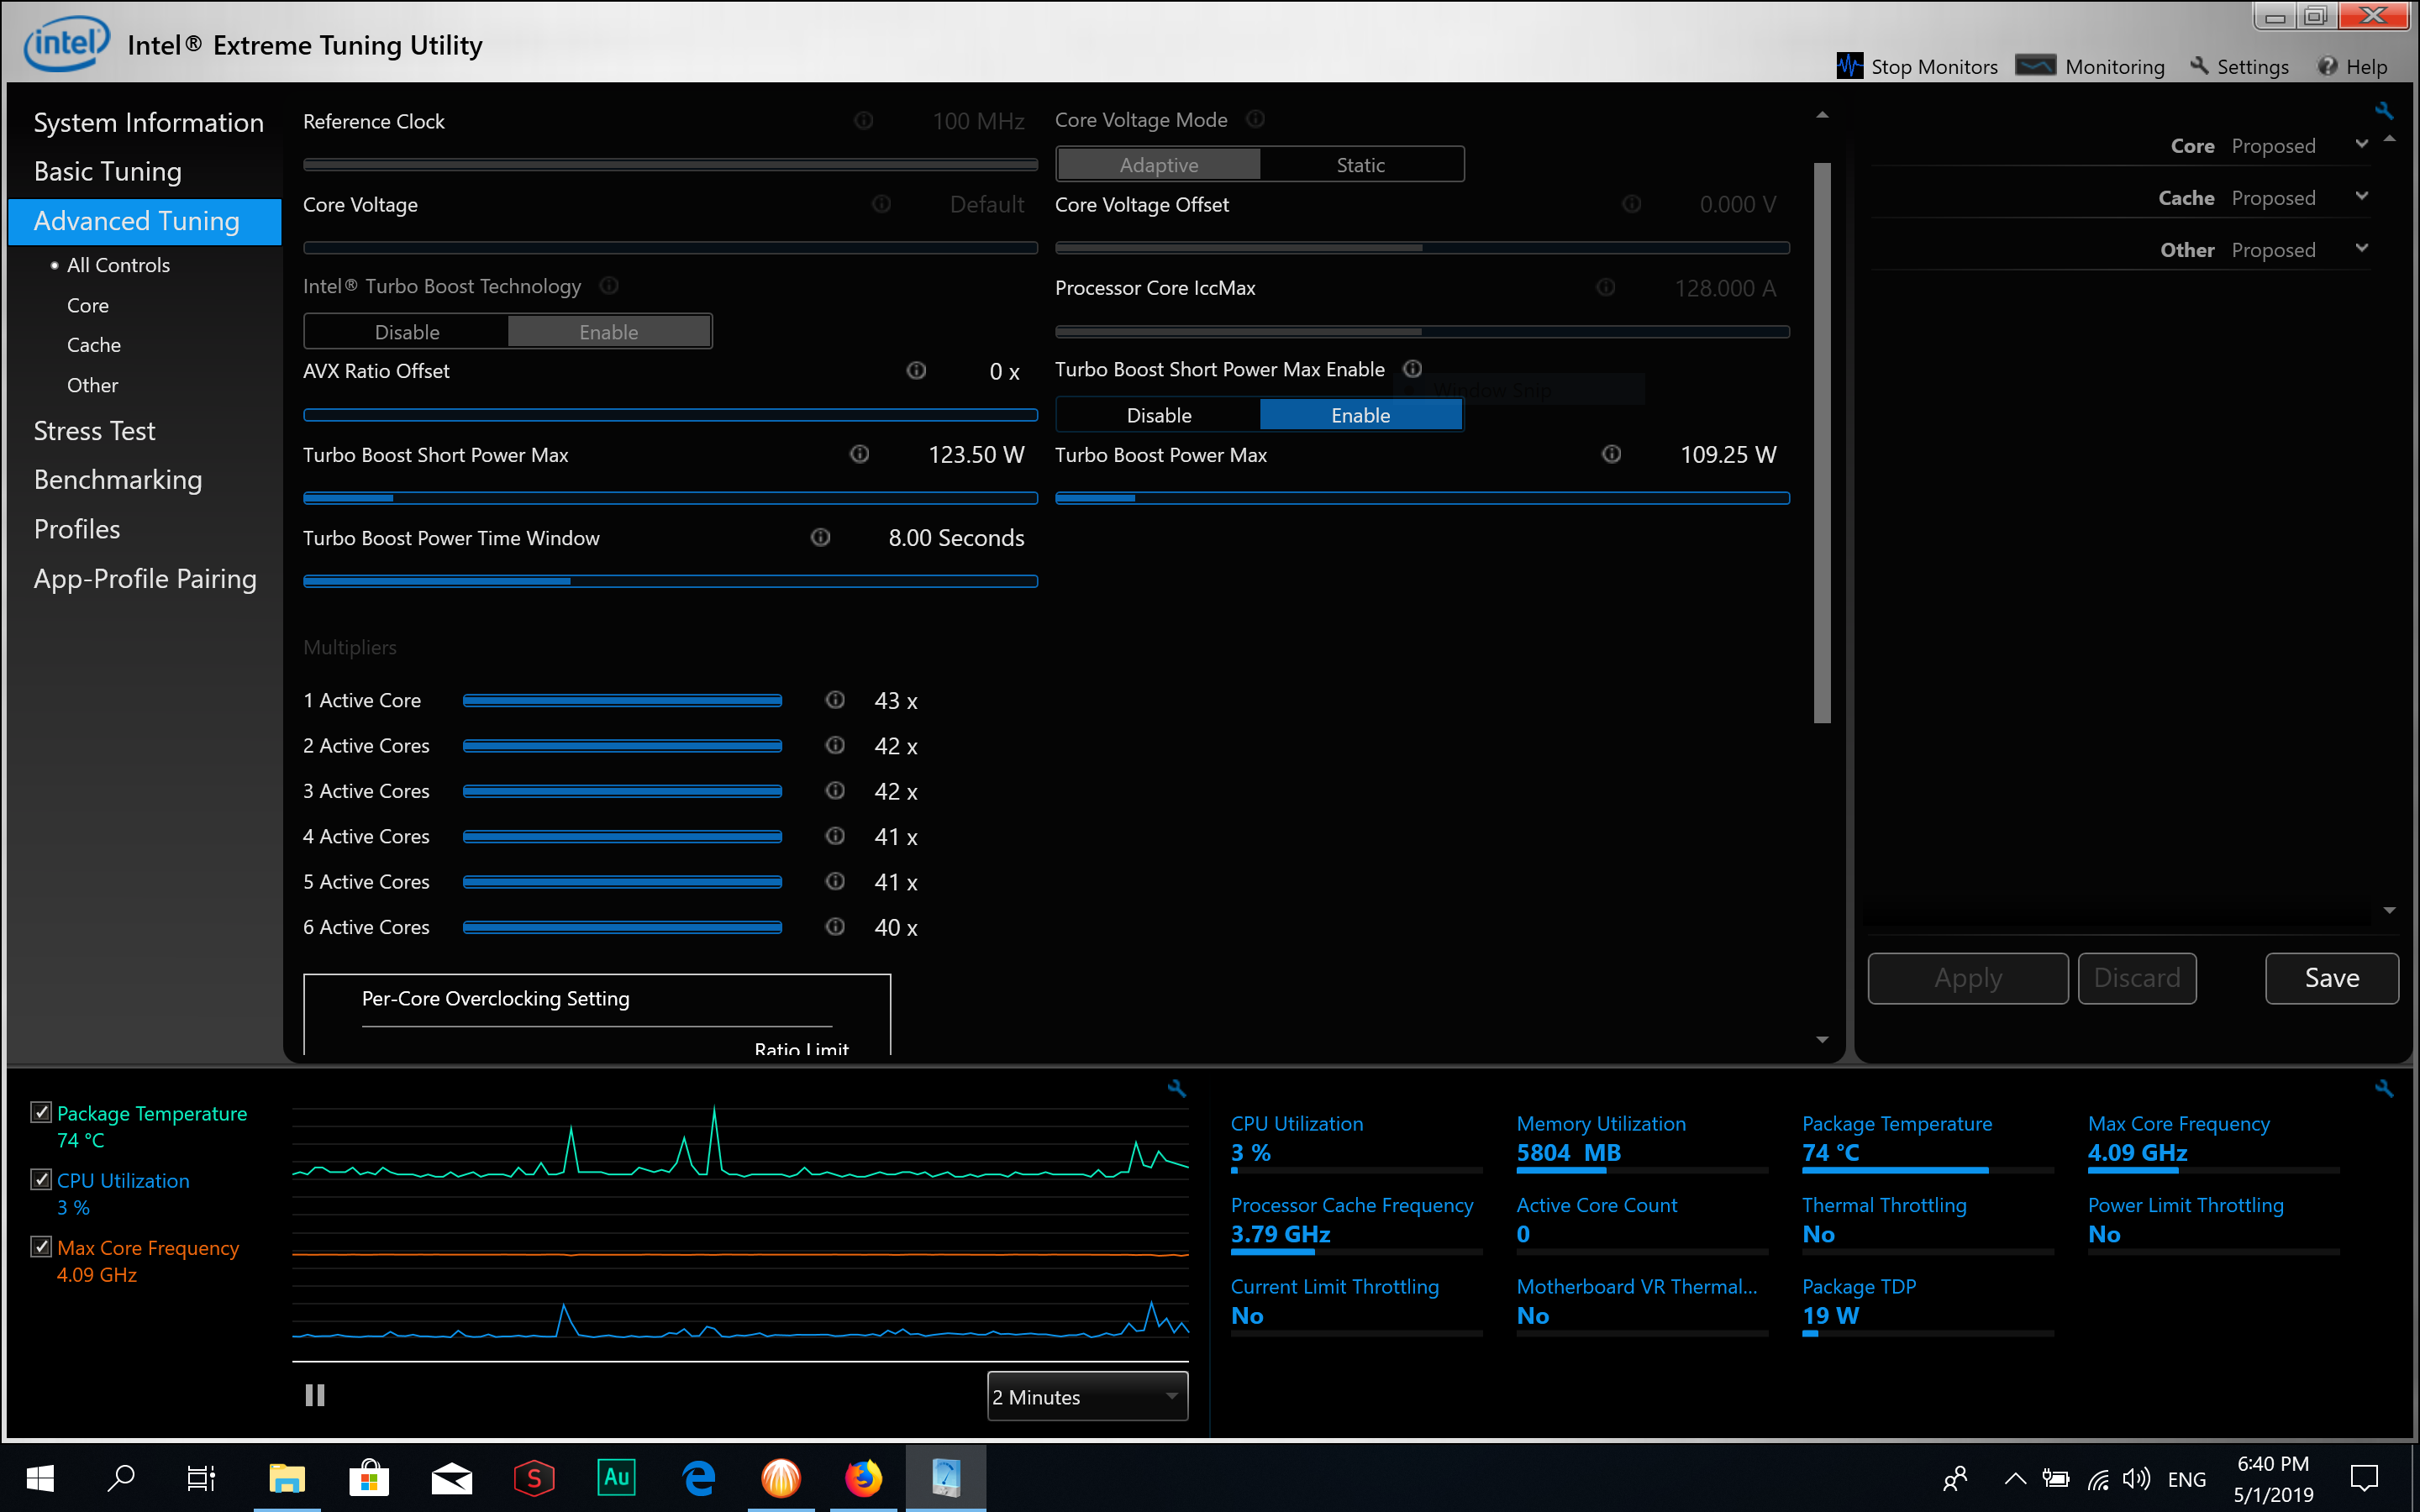This screenshot has height=1512, width=2420.
Task: Click info icon for Turbo Boost Power Max
Action: tap(1611, 455)
